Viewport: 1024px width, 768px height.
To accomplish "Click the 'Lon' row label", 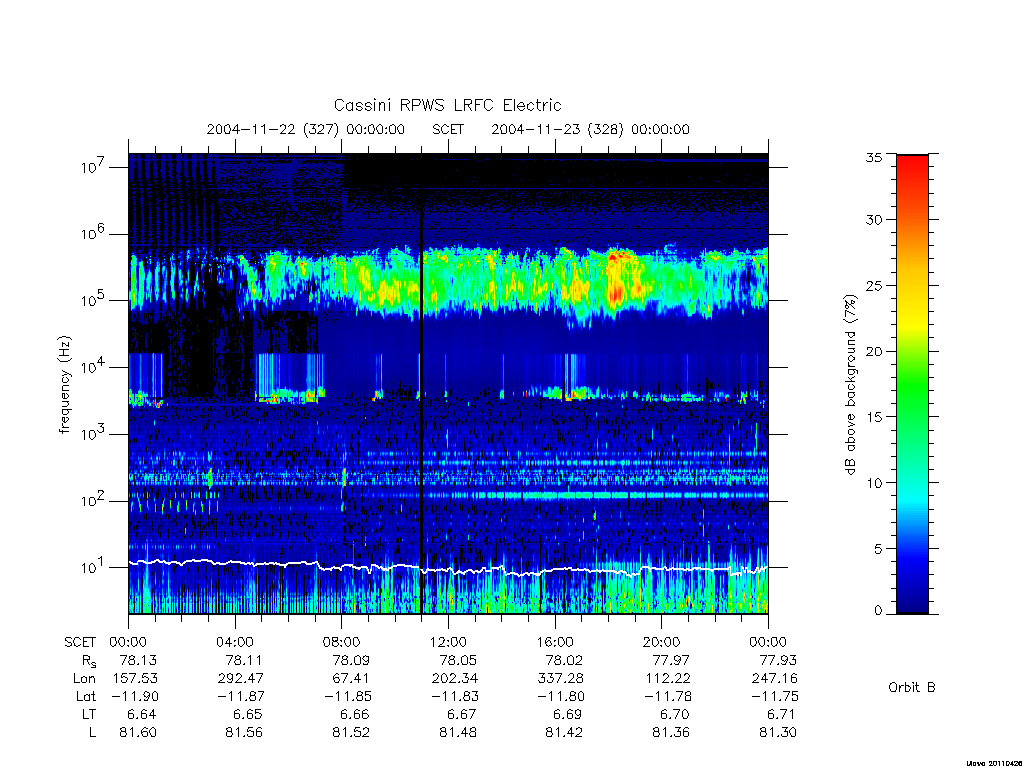I will (85, 678).
